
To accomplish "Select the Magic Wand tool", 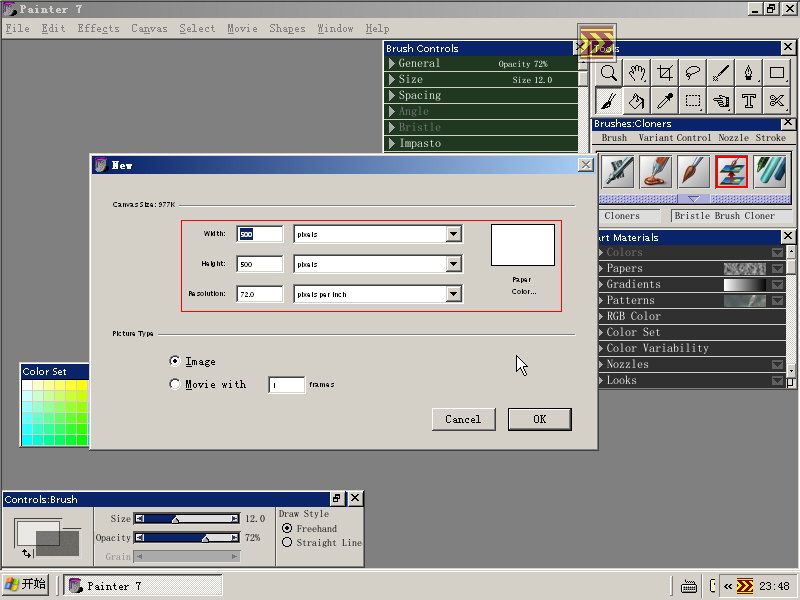I will 721,73.
